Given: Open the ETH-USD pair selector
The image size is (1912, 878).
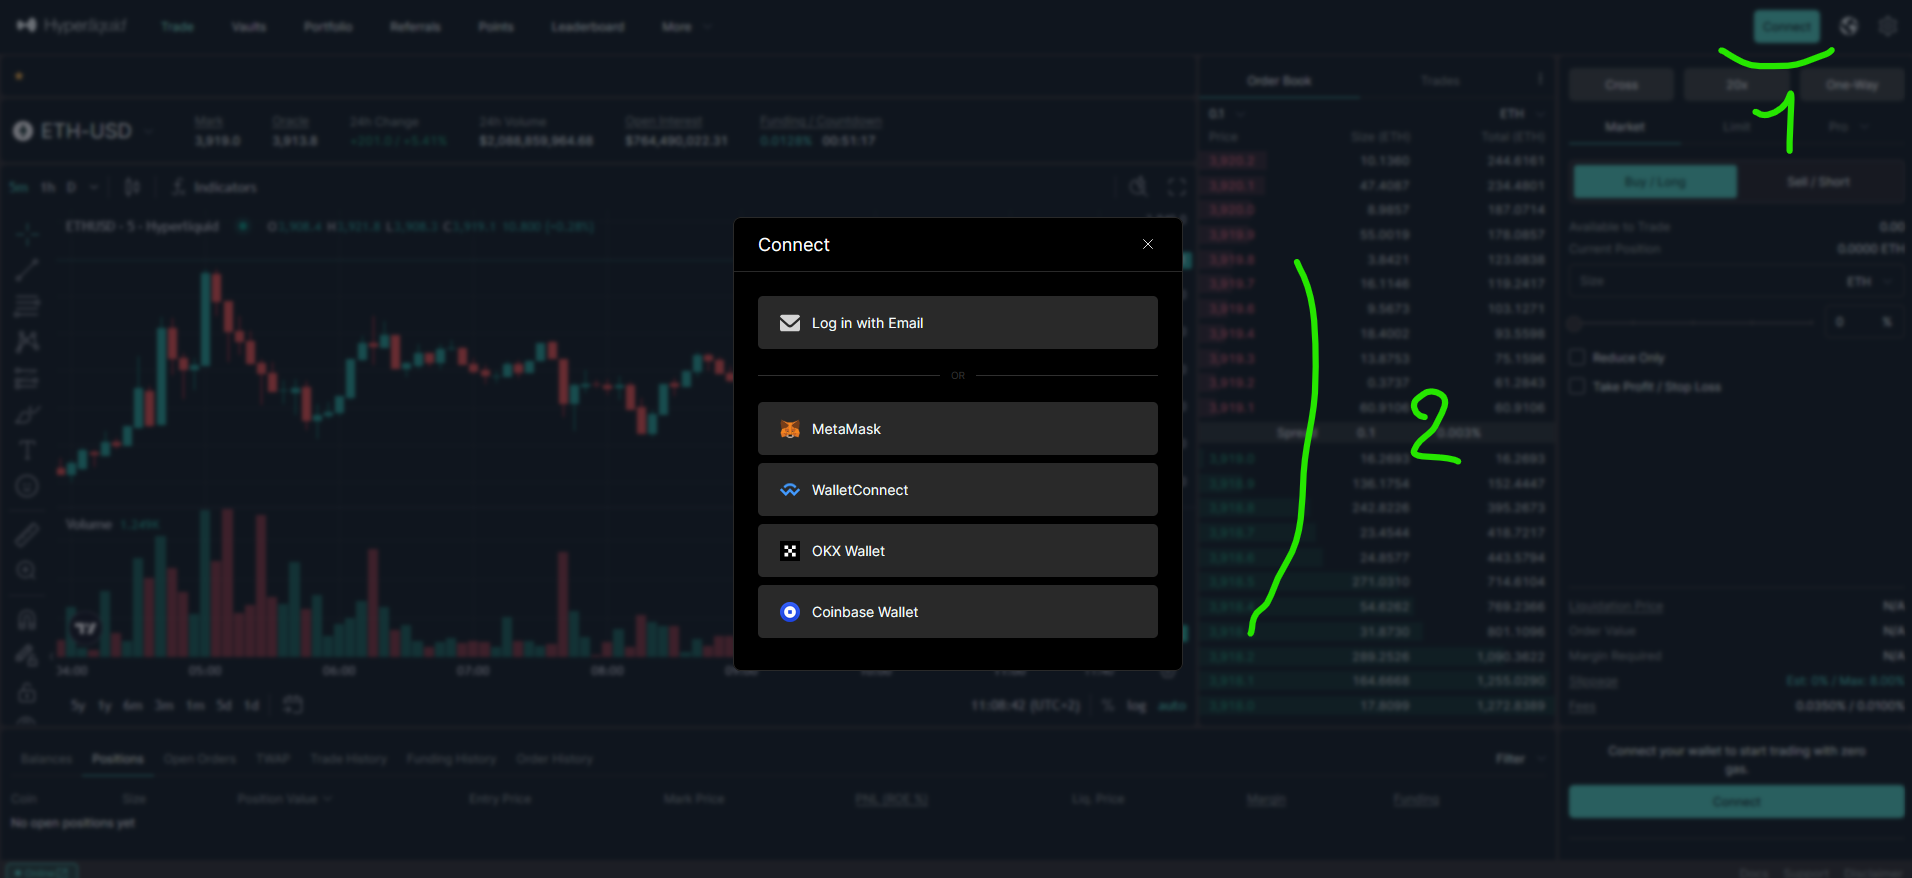Looking at the screenshot, I should pos(84,131).
